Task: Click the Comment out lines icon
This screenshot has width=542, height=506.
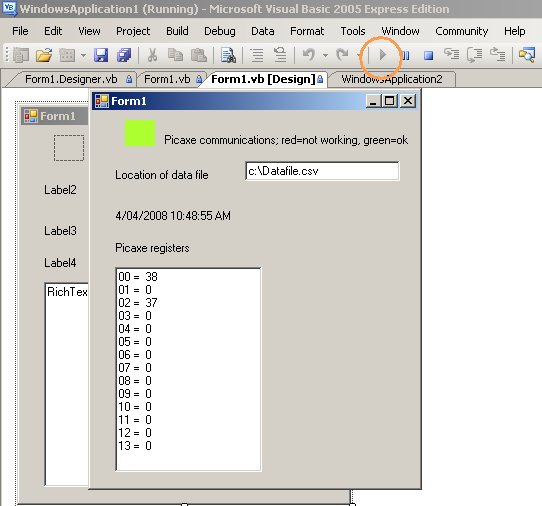Action: click(x=256, y=55)
